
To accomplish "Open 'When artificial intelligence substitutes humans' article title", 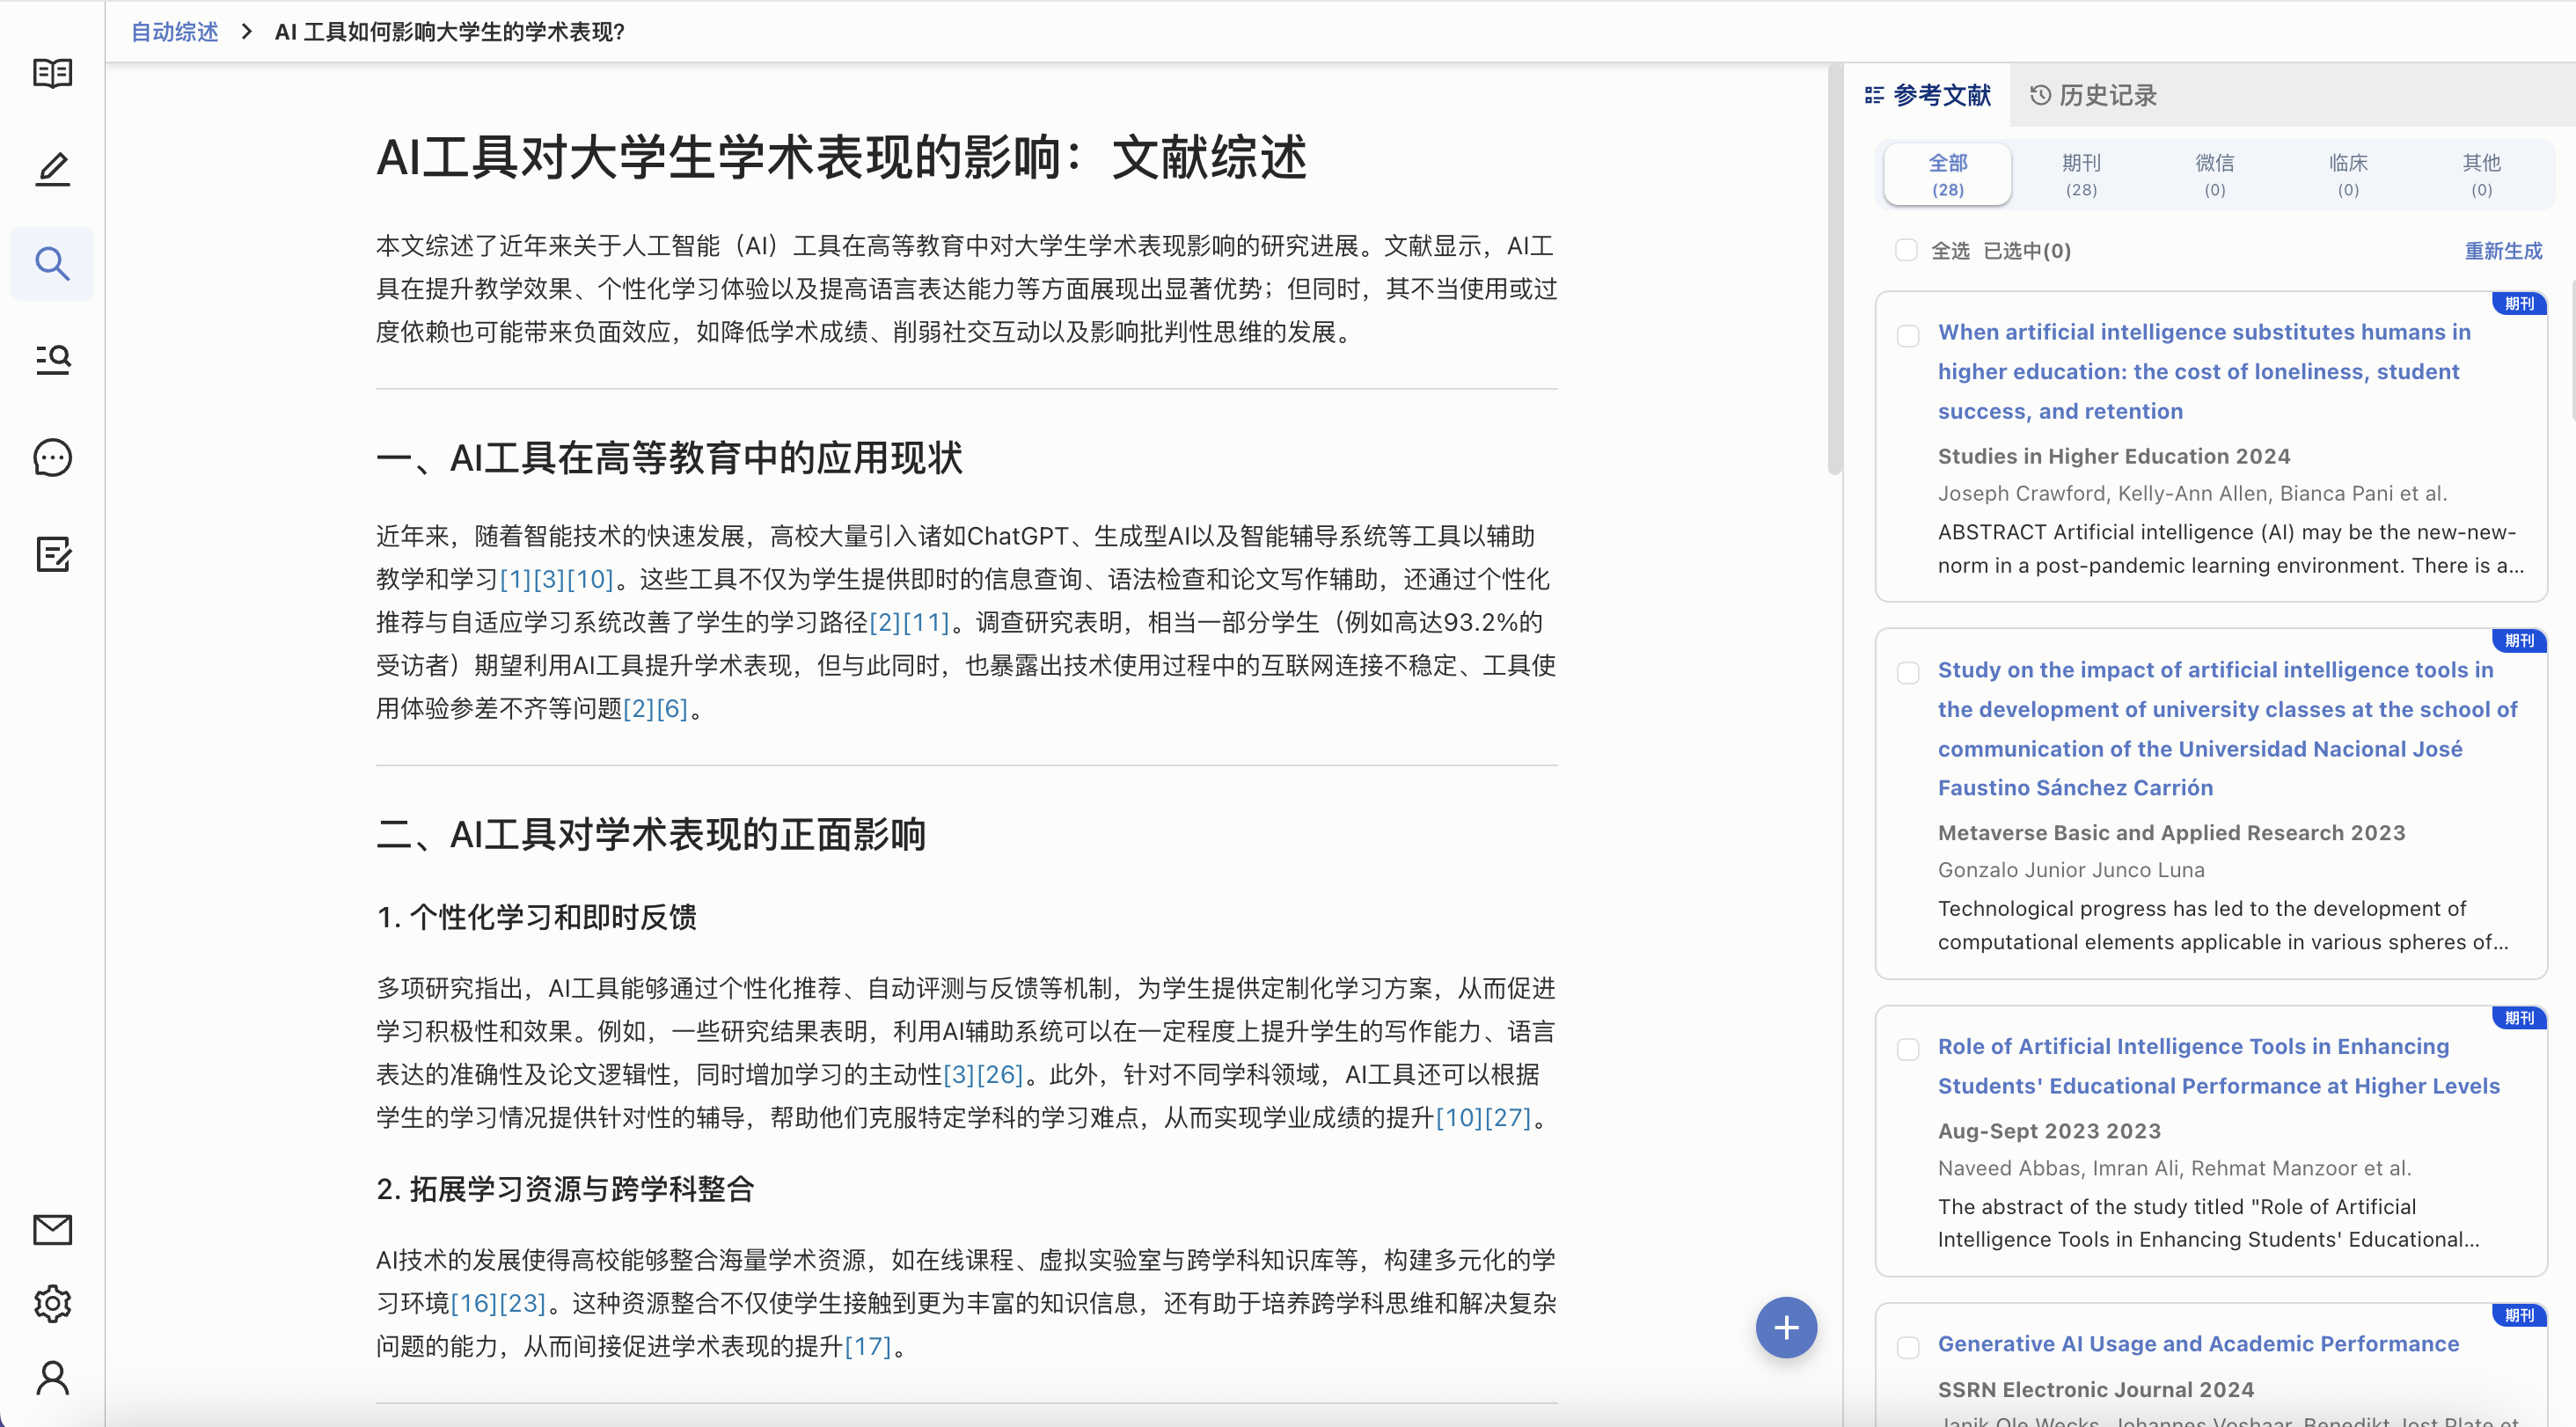I will pos(2204,371).
